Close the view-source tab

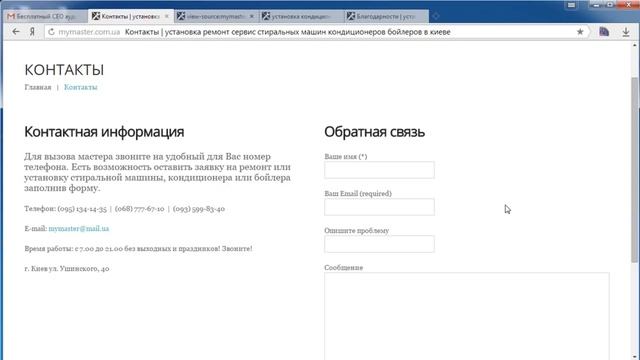click(x=251, y=16)
